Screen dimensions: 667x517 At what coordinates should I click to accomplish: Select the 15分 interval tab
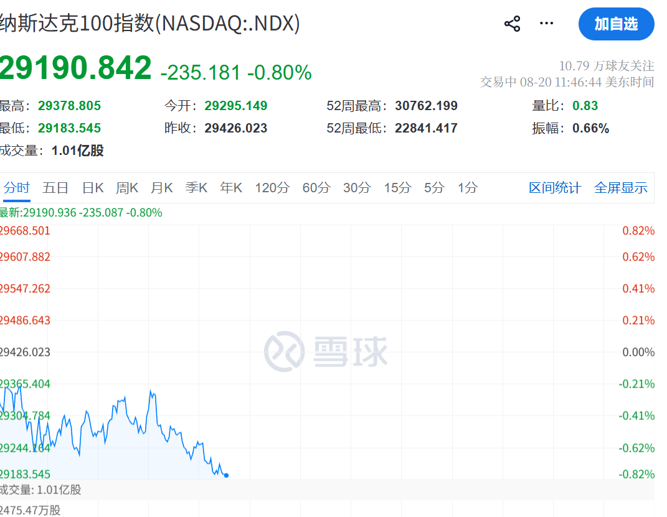398,188
